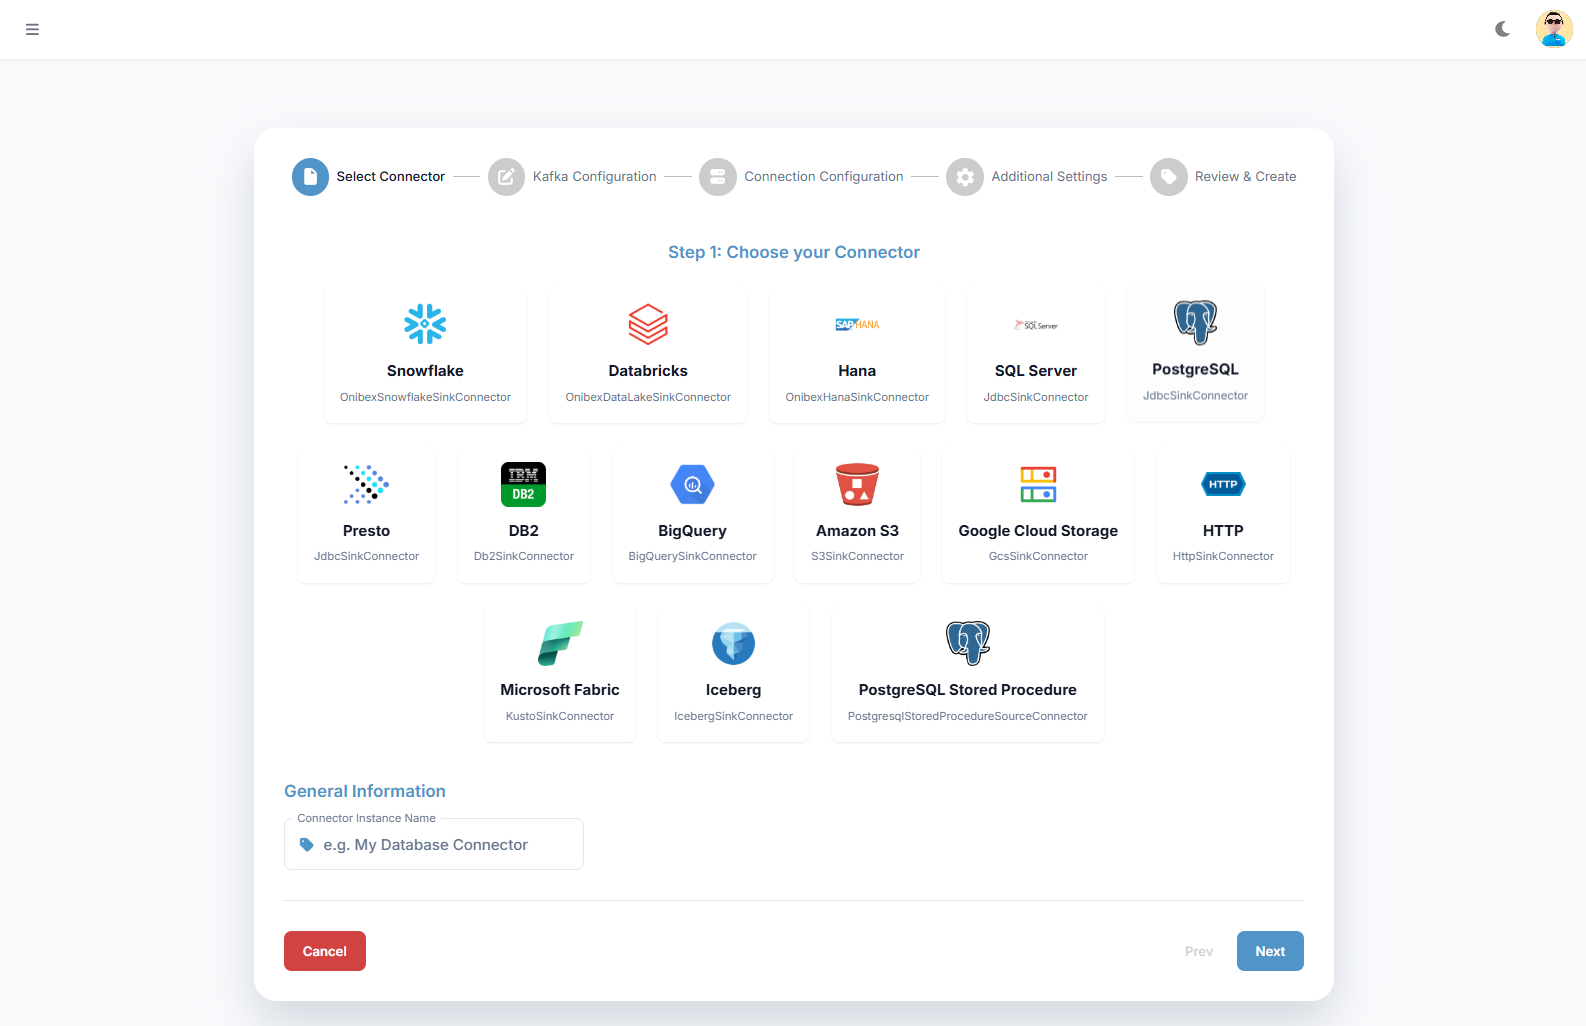Click the Microsoft Fabric card title

(560, 690)
